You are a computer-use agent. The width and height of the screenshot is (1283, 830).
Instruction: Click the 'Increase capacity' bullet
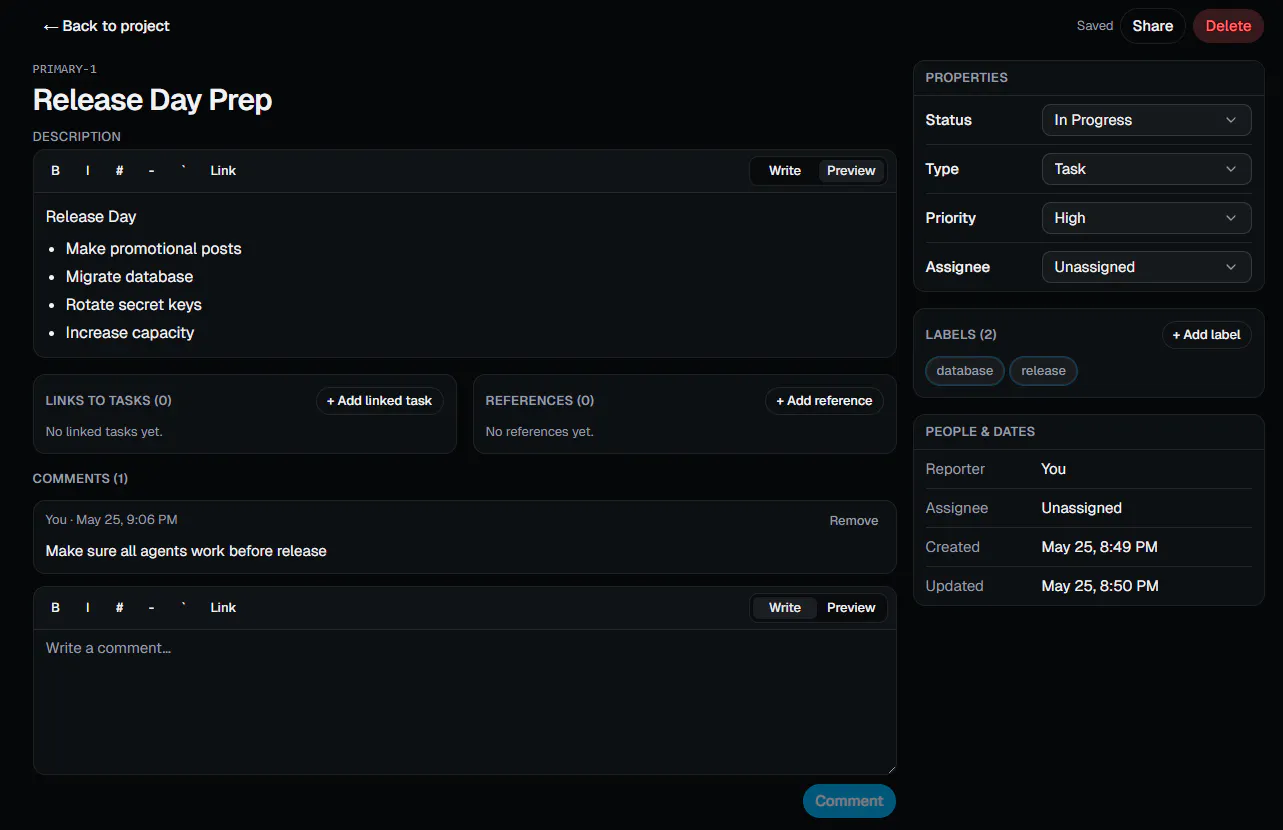(130, 333)
